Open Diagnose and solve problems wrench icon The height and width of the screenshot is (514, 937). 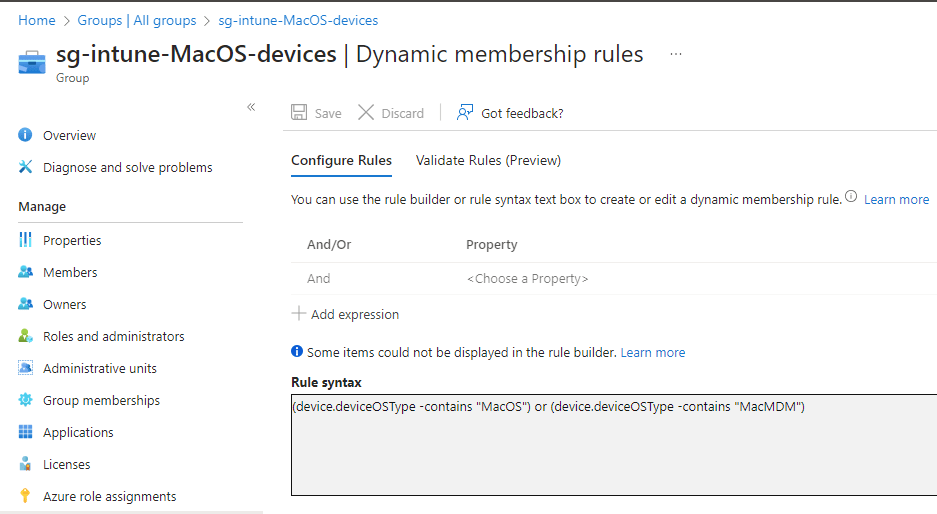point(25,167)
